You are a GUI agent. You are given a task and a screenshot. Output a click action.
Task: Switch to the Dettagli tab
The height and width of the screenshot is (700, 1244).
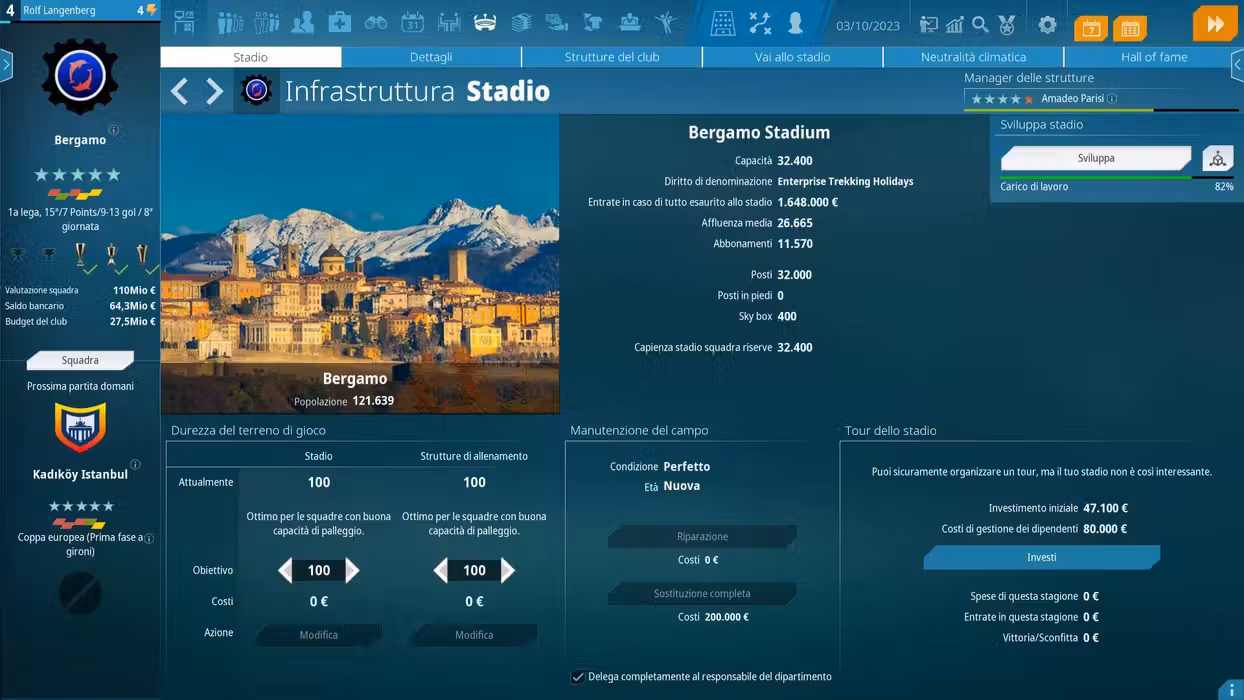coord(431,57)
